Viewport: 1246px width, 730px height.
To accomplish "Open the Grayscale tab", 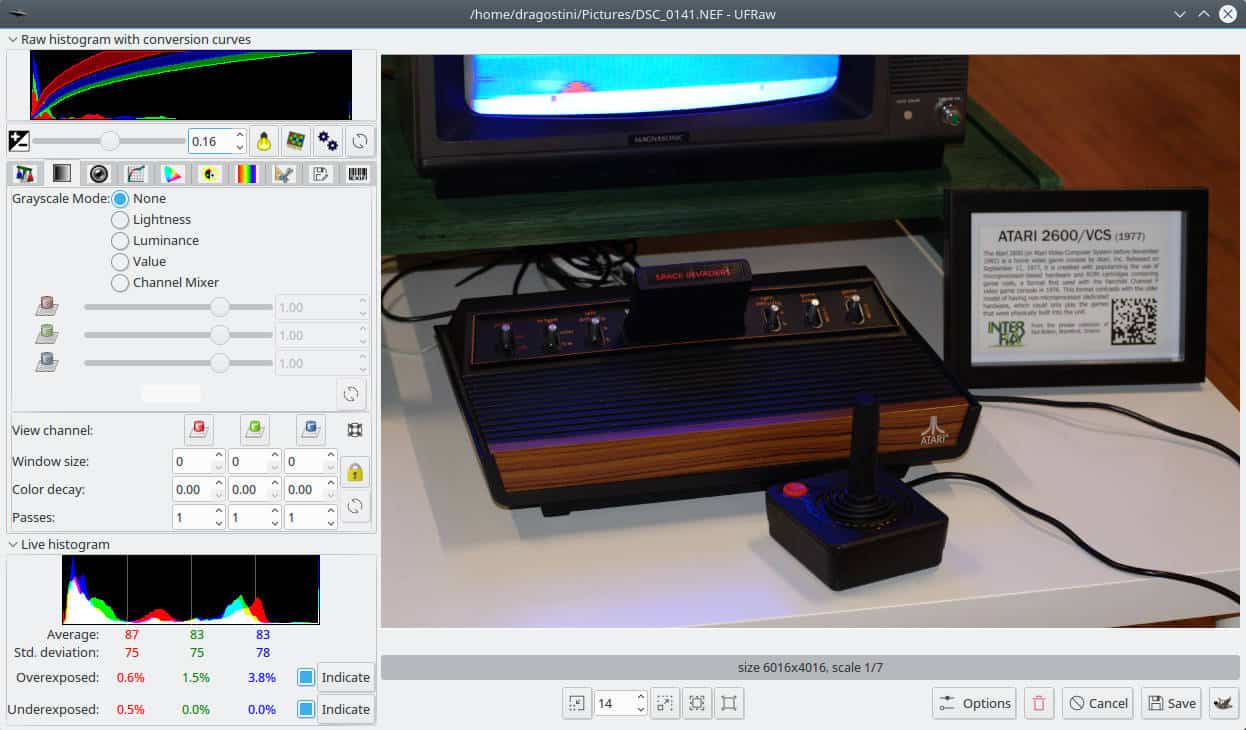I will click(x=62, y=174).
